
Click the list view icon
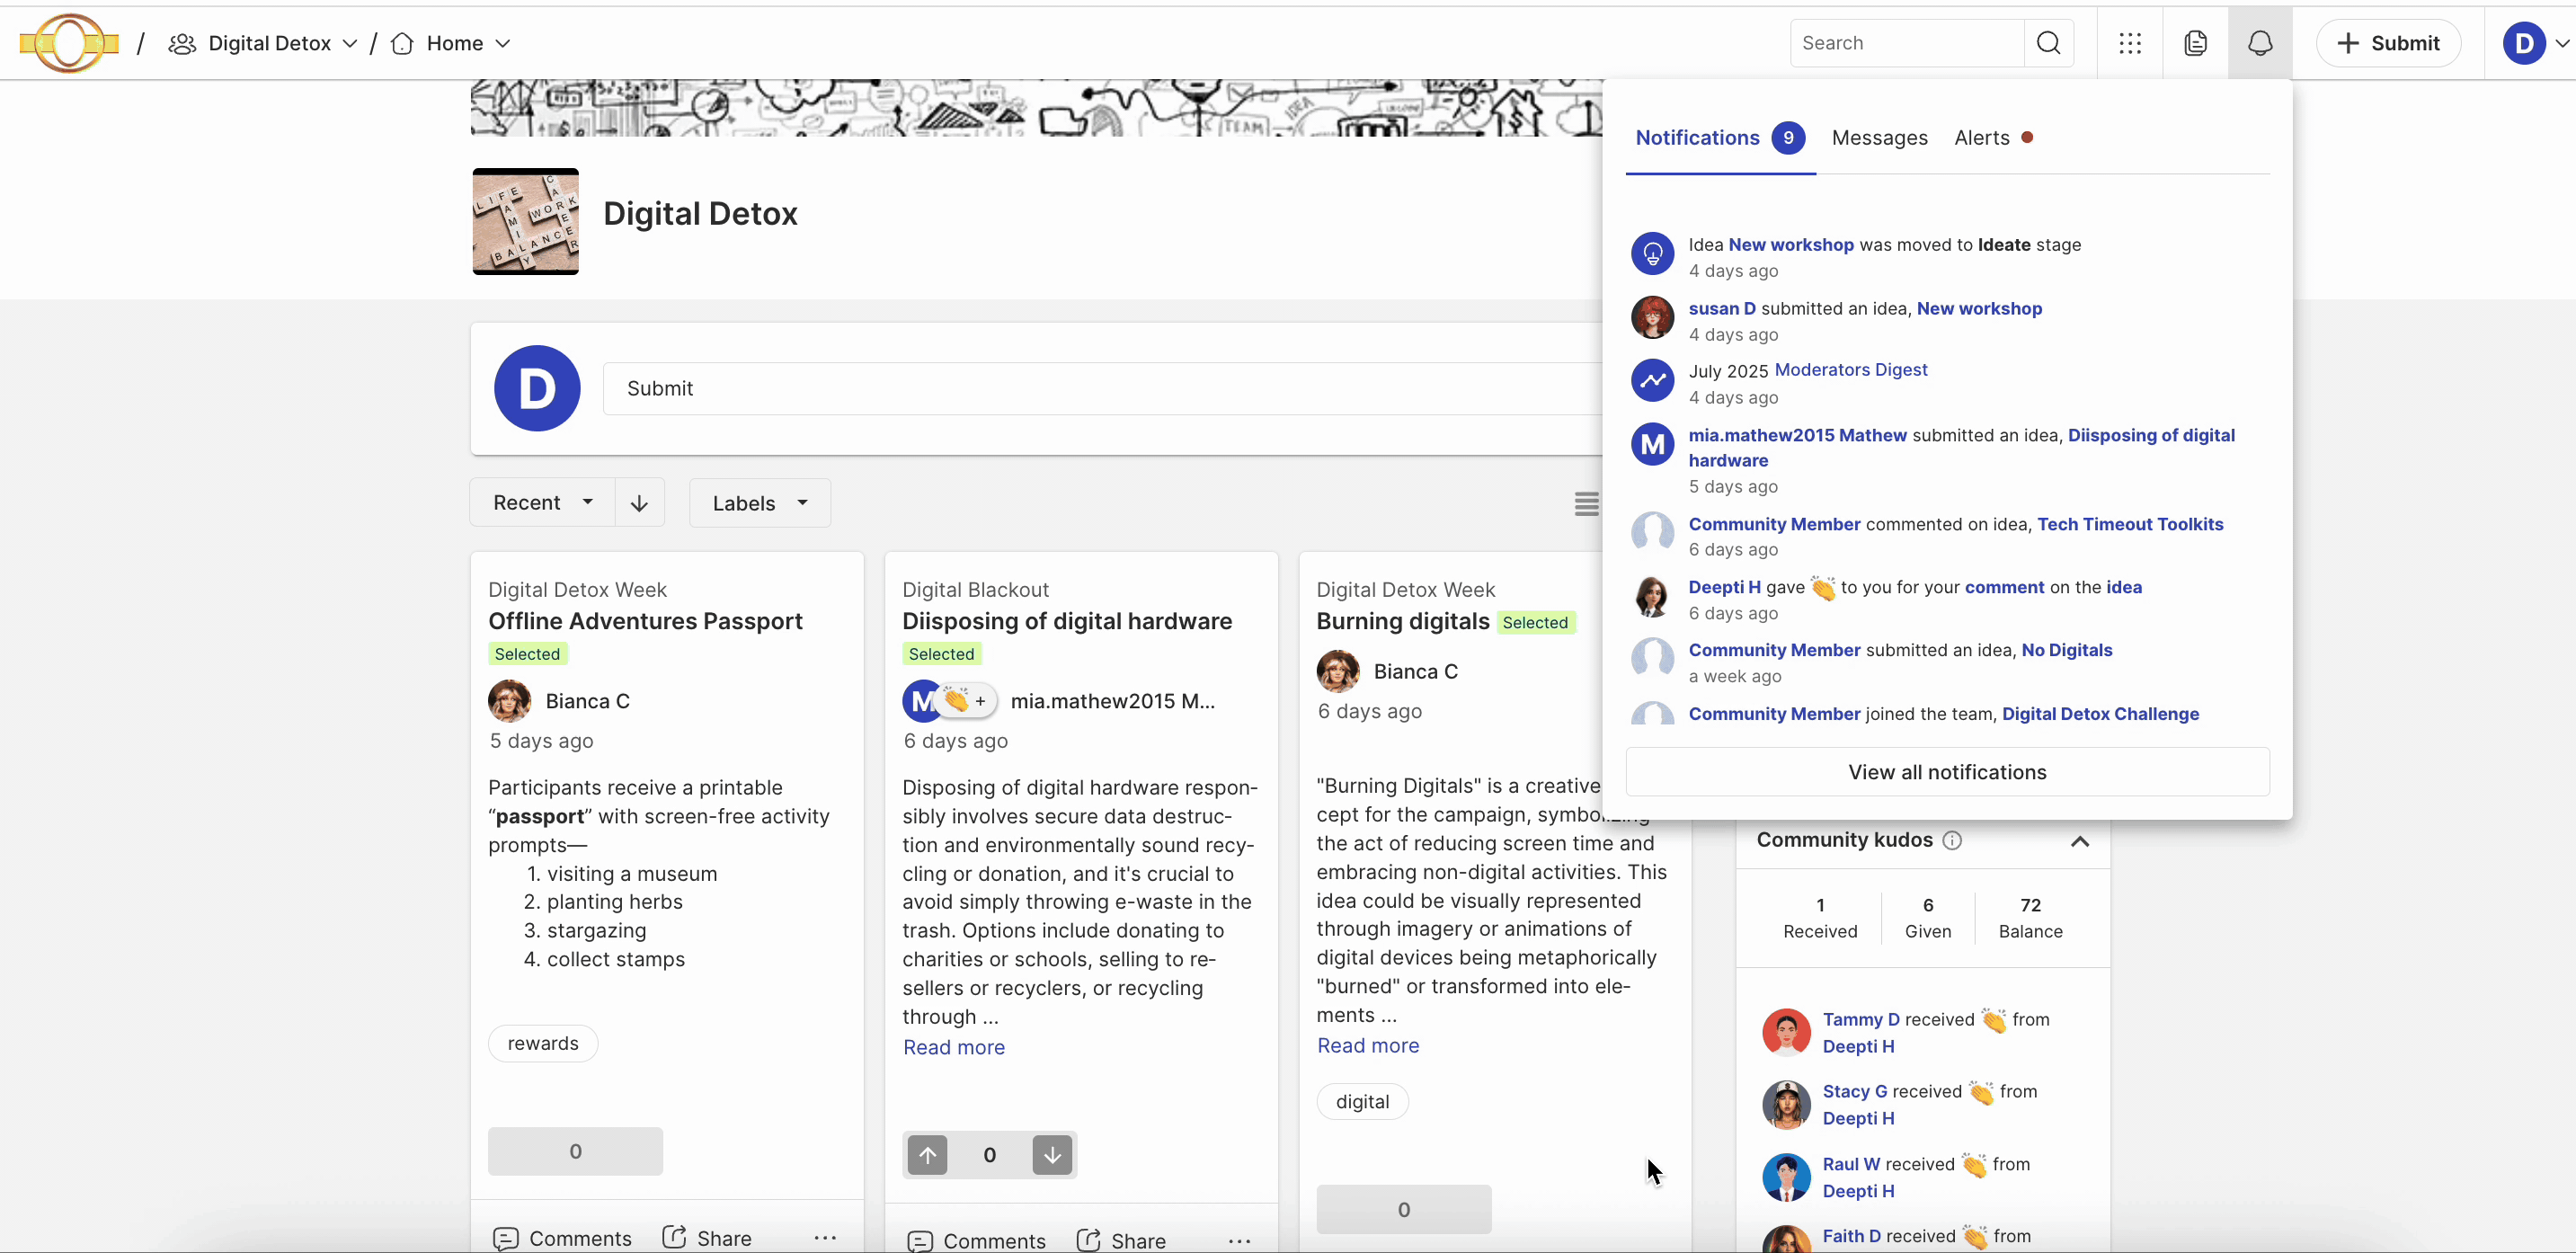point(1586,503)
